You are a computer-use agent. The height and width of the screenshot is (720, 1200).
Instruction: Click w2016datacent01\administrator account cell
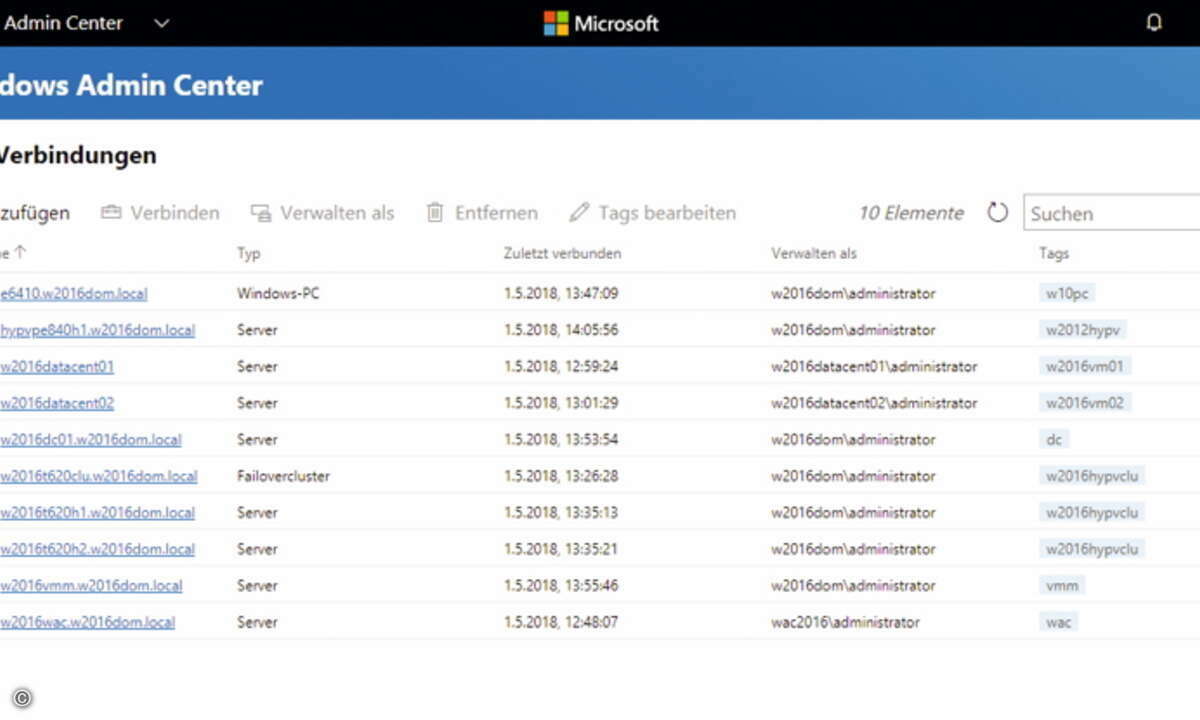coord(874,367)
